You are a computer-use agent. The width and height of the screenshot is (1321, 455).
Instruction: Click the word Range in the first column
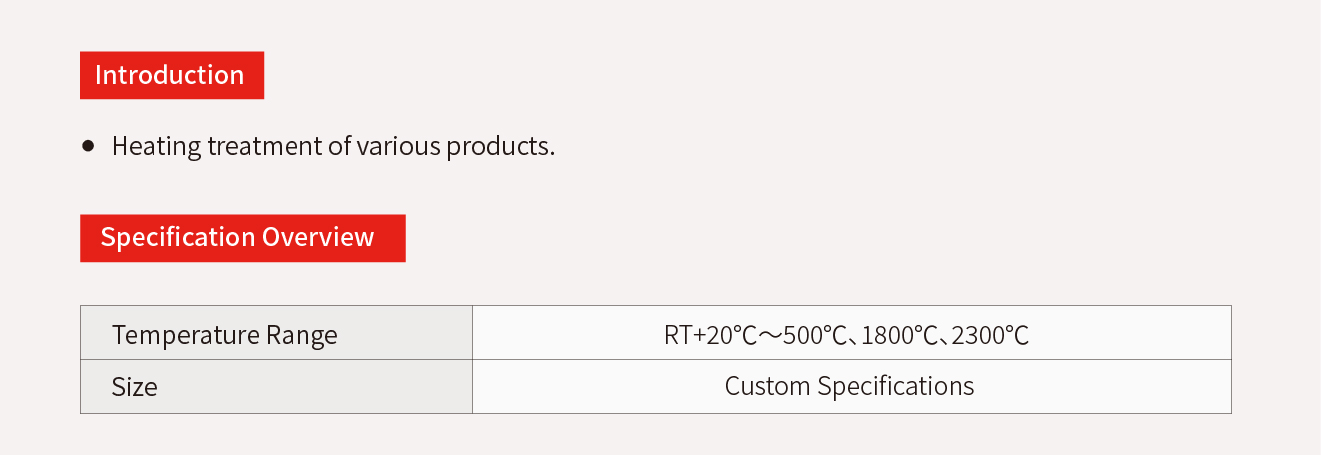(301, 336)
